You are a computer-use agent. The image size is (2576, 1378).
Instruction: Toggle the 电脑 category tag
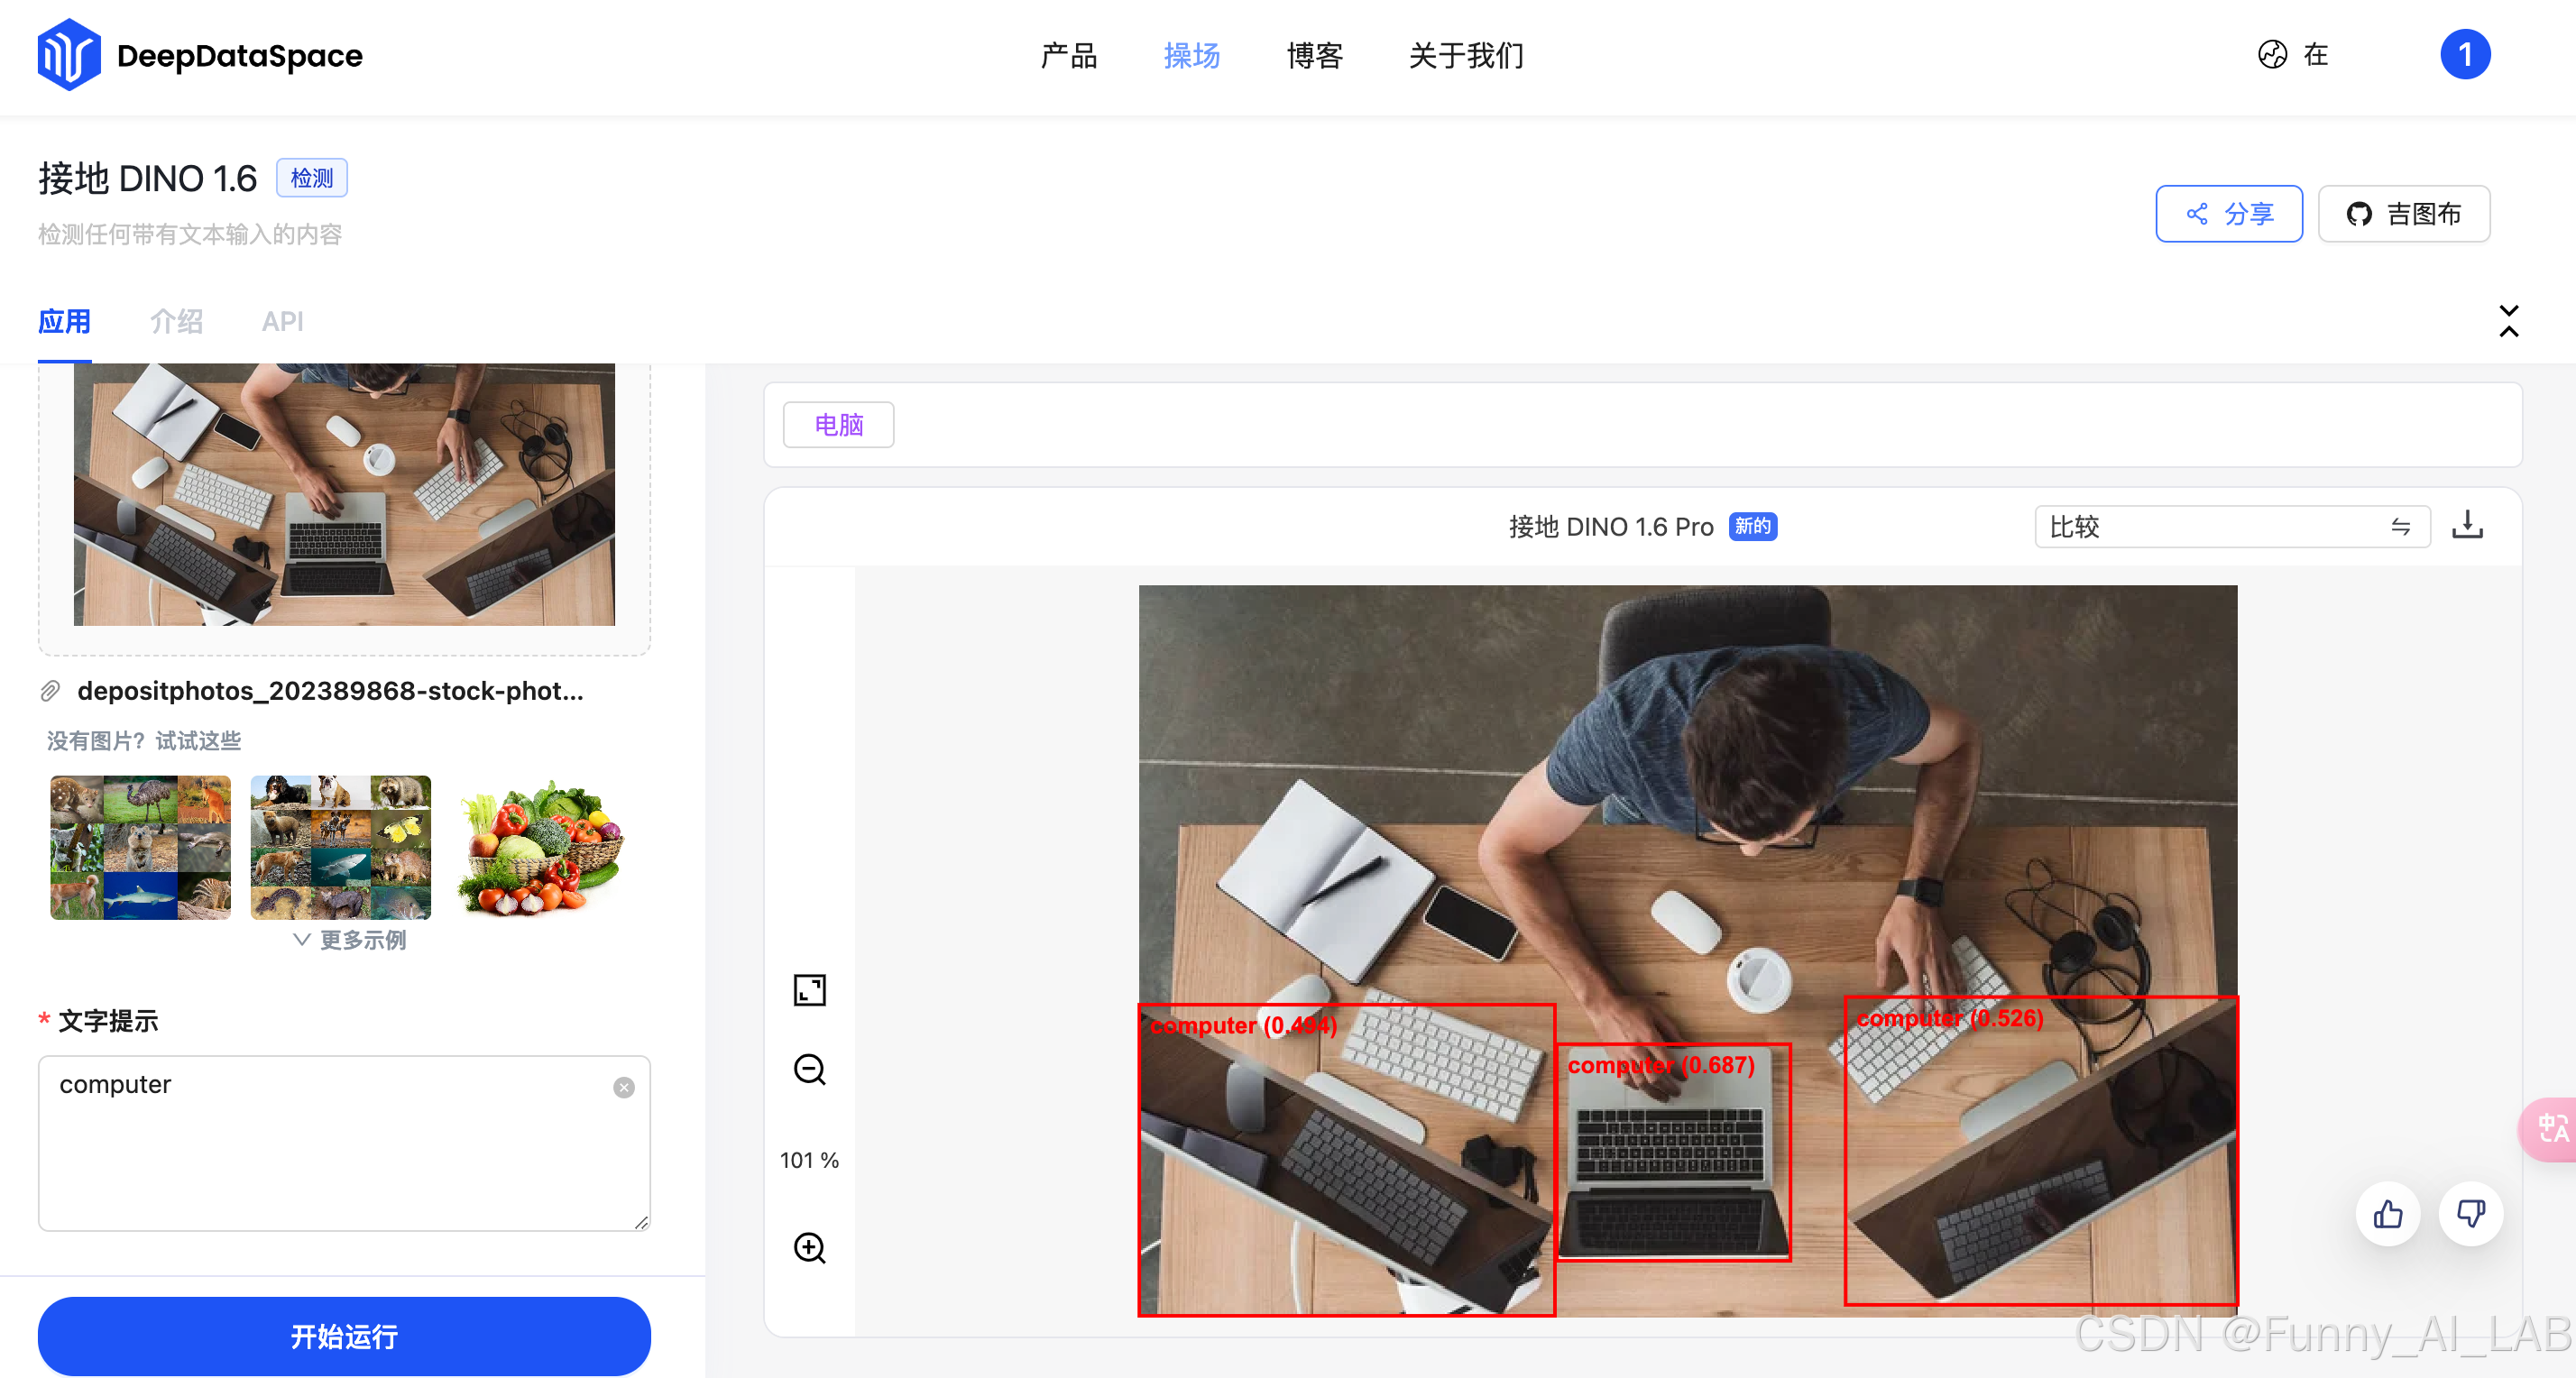click(838, 425)
